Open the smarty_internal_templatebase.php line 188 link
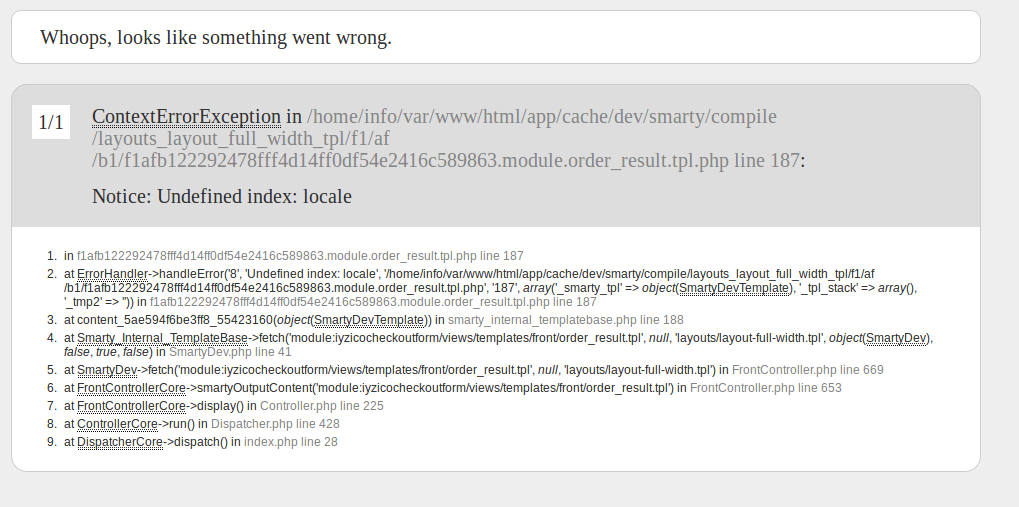Screen dimensions: 1019x507 (565, 320)
